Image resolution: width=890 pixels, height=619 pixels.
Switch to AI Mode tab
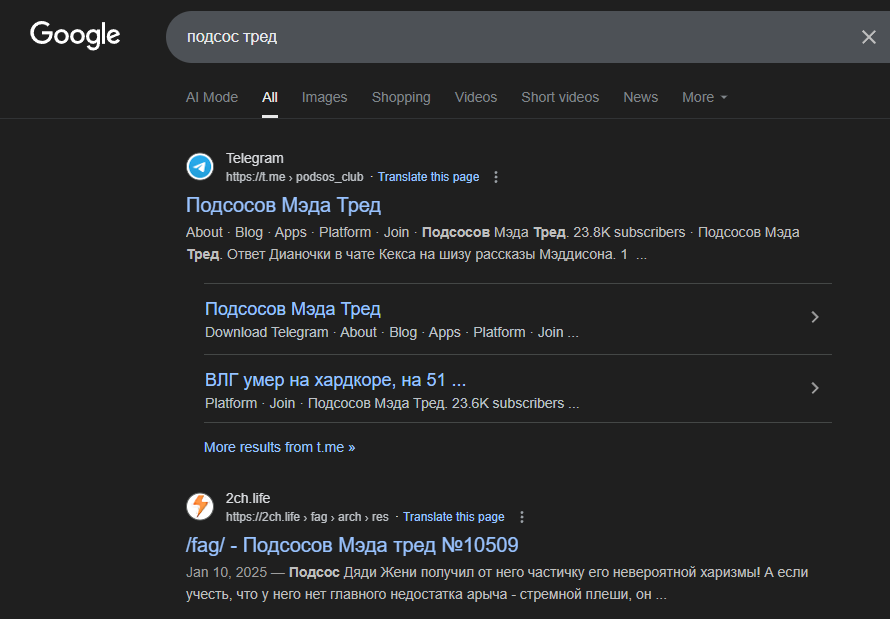tap(212, 97)
